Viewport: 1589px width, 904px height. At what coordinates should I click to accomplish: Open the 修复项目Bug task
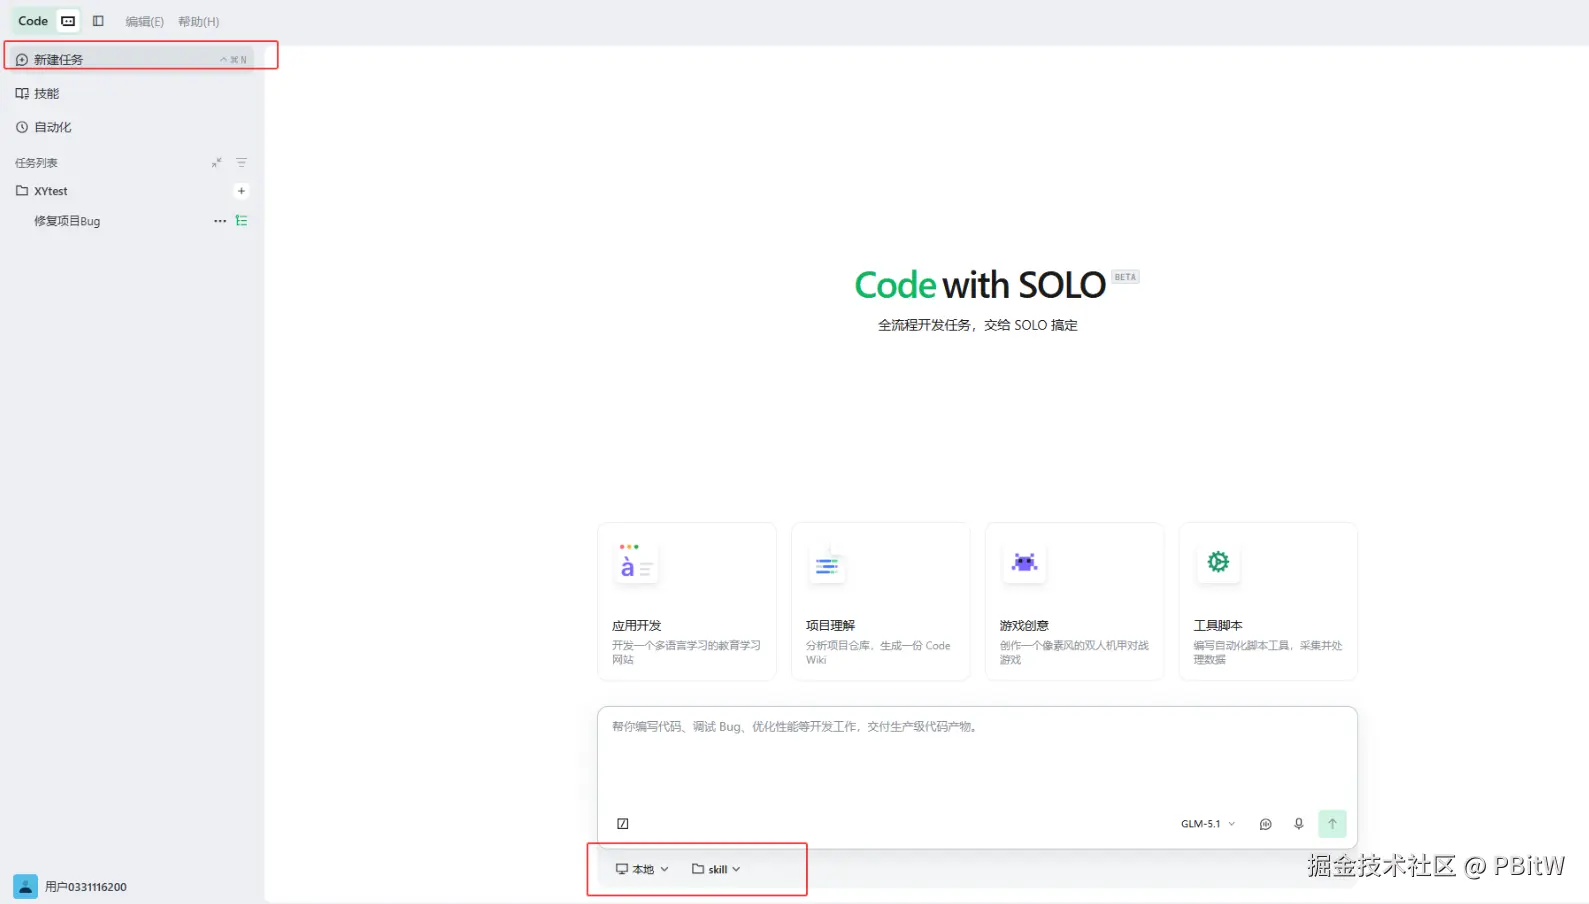[x=67, y=221]
